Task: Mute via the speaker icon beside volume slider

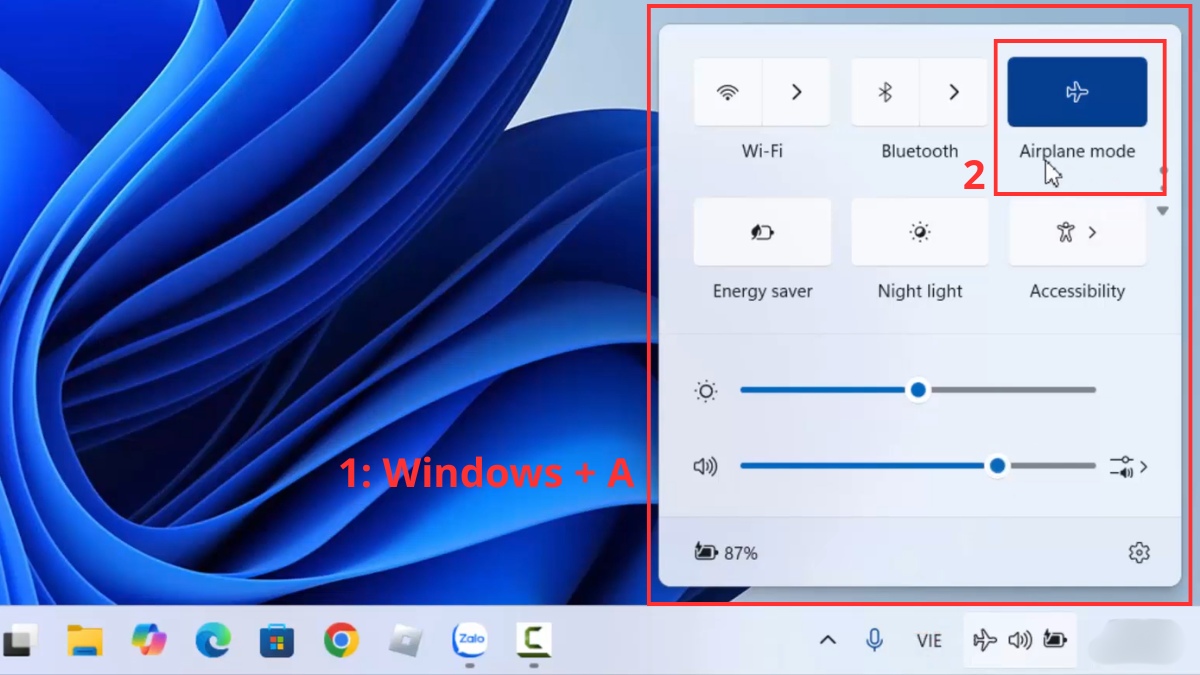Action: [x=706, y=466]
